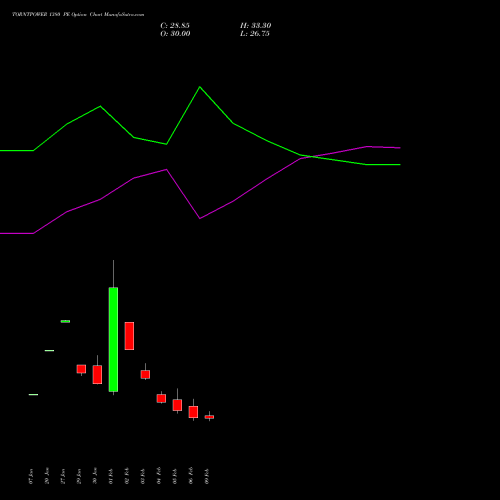This screenshot has height=500, width=500.
Task: Click the close value 'C: 28.85'
Action: point(175,26)
